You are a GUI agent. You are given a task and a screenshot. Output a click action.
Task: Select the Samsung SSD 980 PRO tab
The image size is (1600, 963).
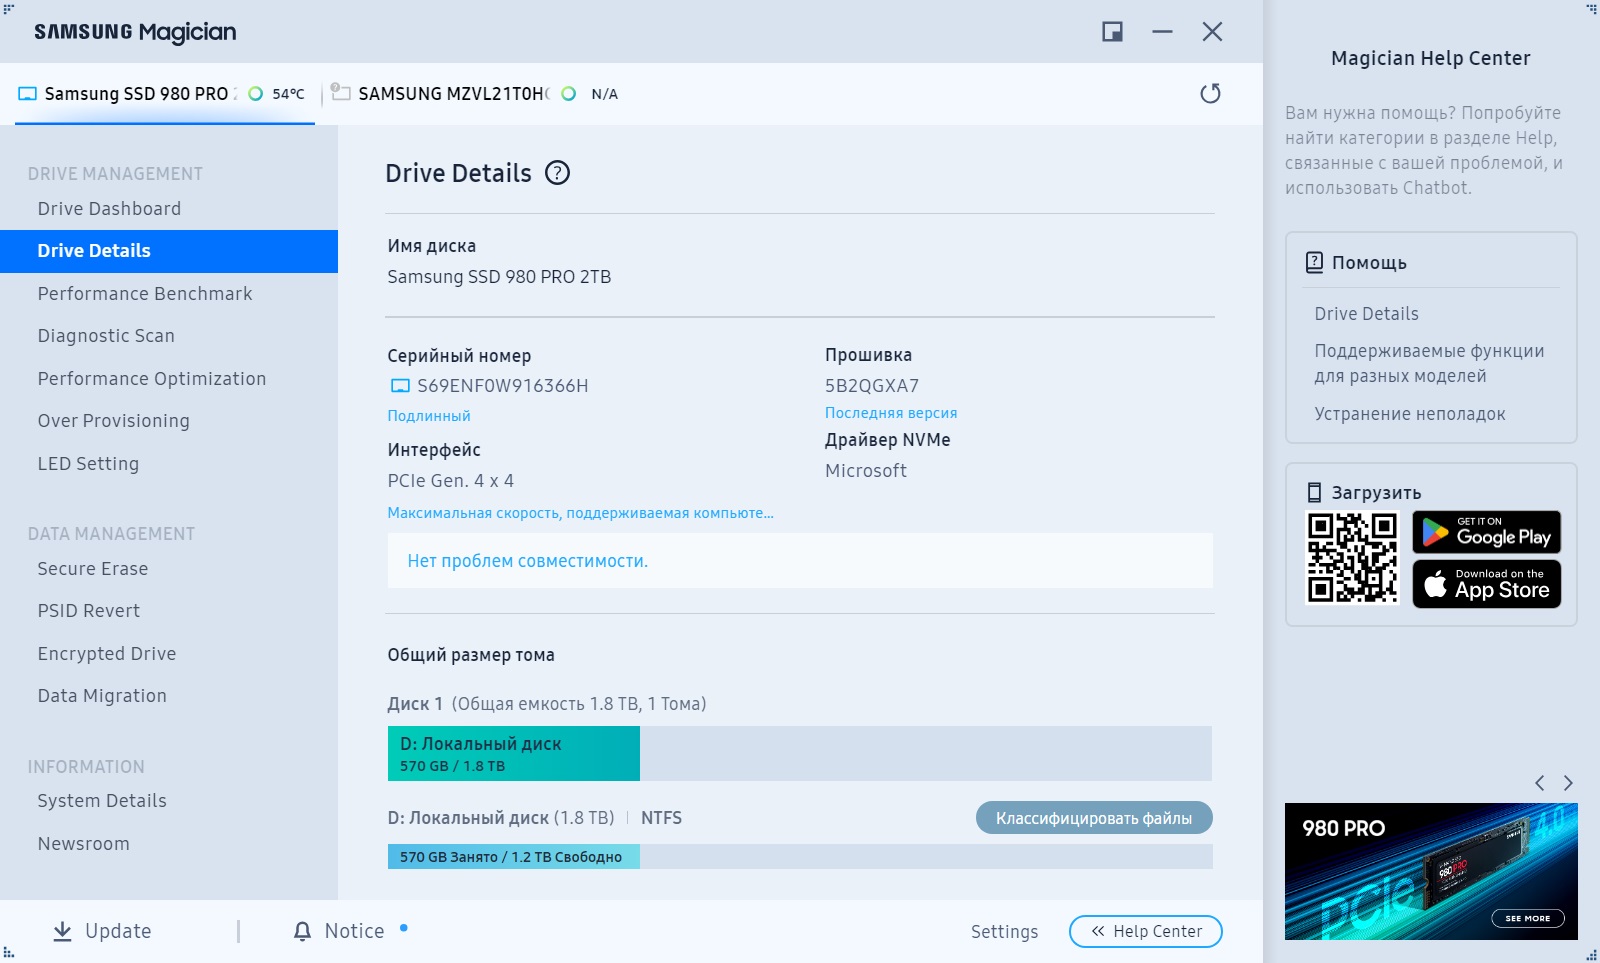(x=165, y=94)
